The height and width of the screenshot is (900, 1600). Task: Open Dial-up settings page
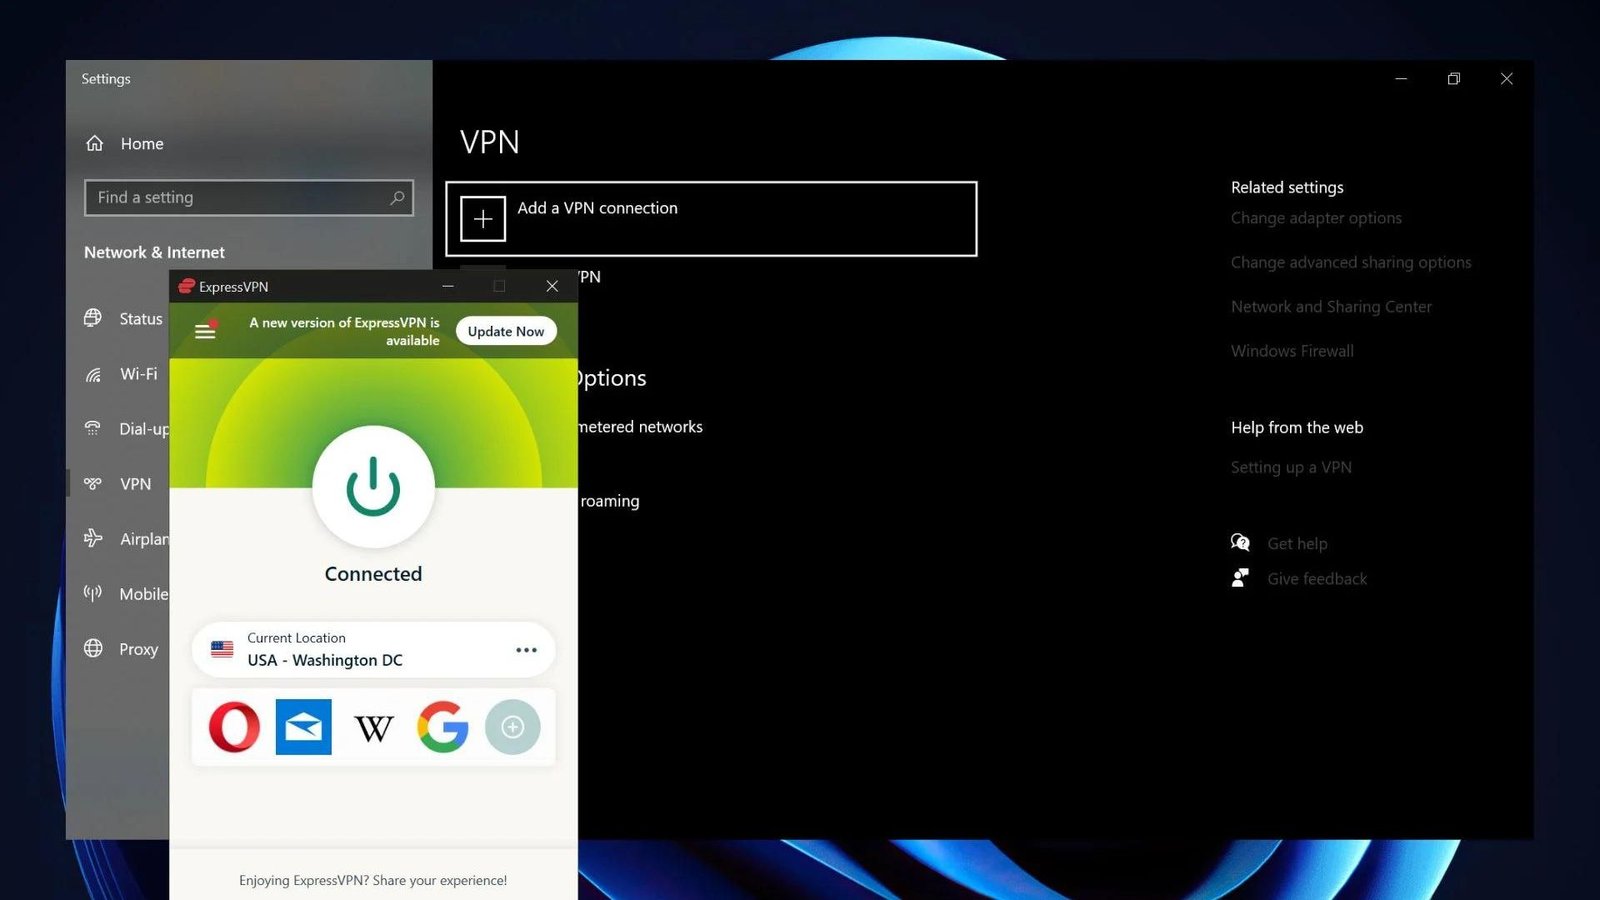144,429
